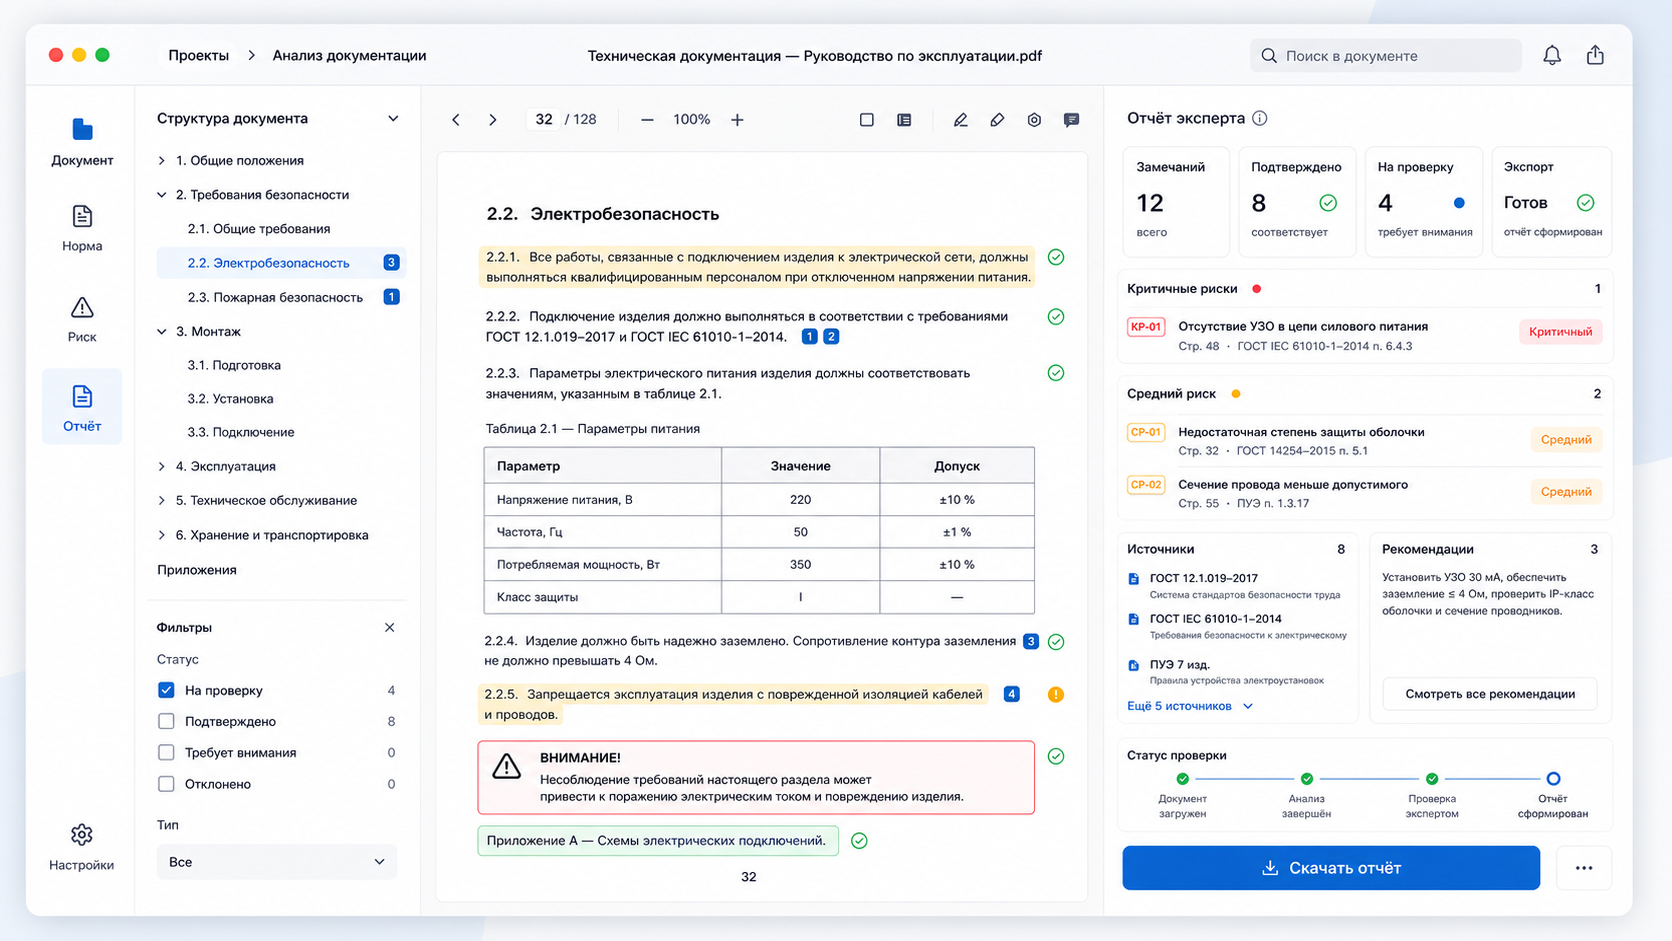Viewport: 1672px width, 941px height.
Task: Open the Риск sidebar section
Action: (82, 319)
